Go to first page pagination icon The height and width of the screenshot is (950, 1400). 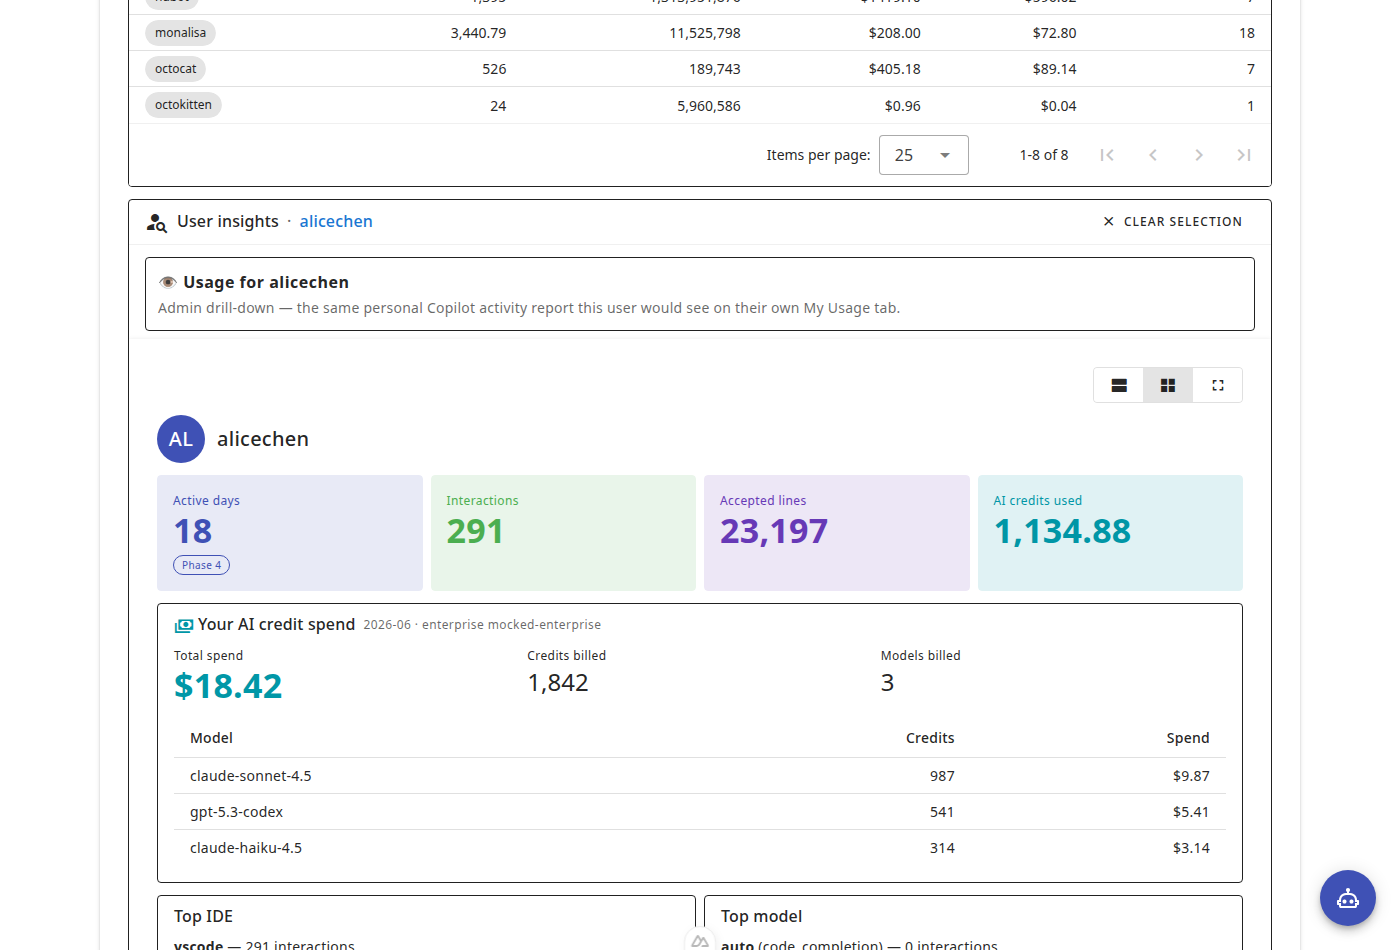1107,155
